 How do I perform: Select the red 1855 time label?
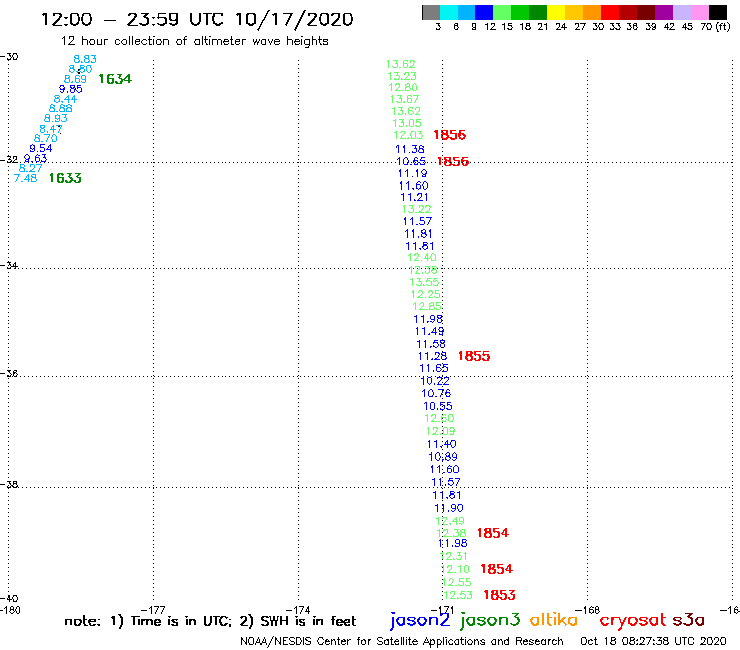[x=474, y=356]
